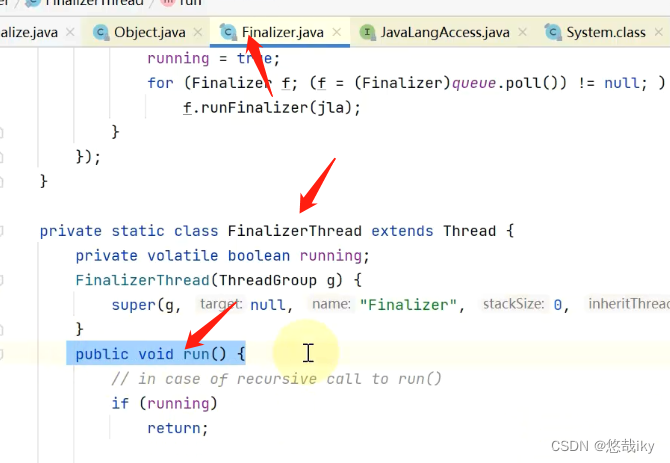This screenshot has width=670, height=463.
Task: Toggle code fold at run() method line
Action: tap(1, 355)
